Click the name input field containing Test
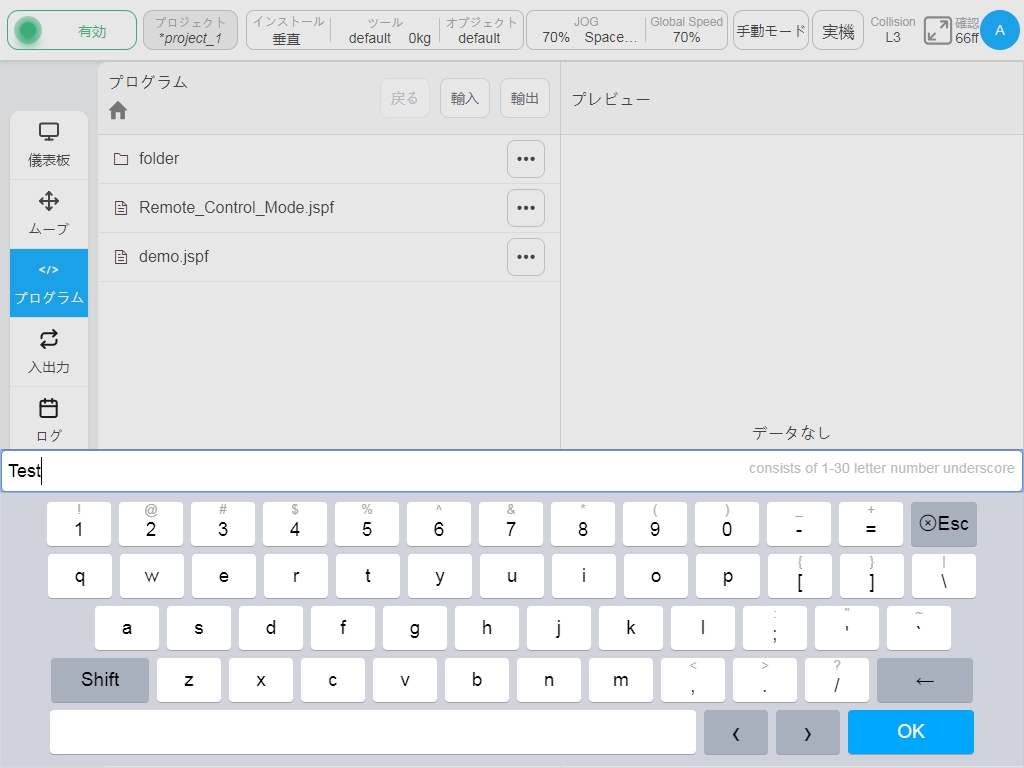This screenshot has width=1024, height=768. pyautogui.click(x=511, y=470)
